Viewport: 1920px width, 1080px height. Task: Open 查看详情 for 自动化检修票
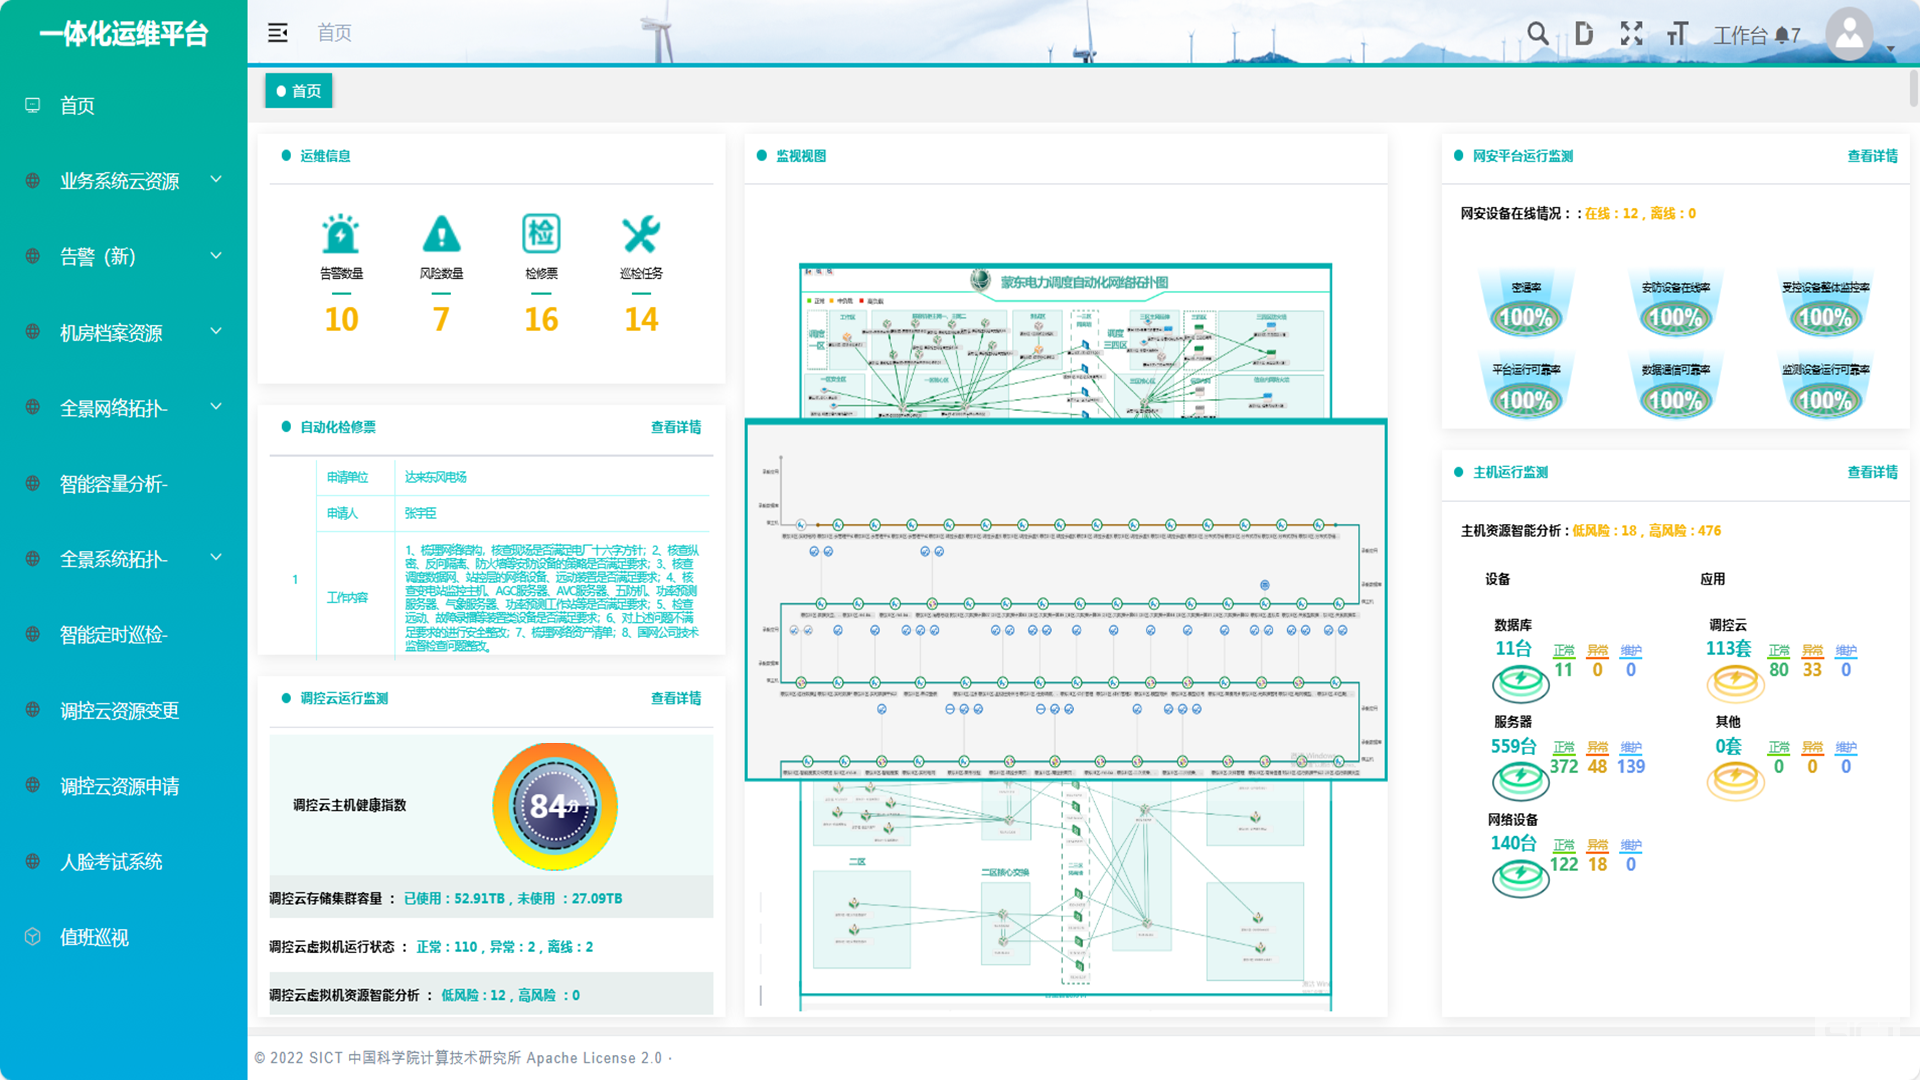click(676, 427)
